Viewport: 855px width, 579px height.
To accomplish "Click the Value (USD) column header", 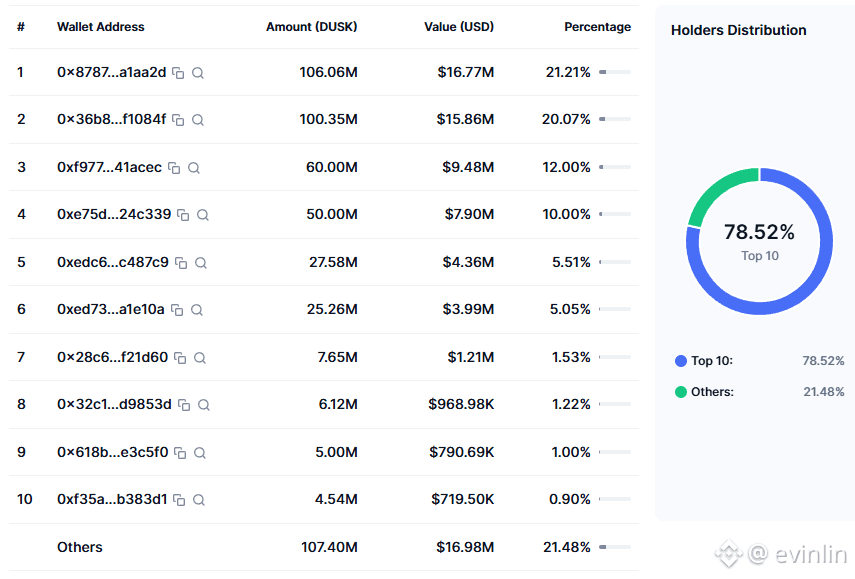I will pos(458,27).
